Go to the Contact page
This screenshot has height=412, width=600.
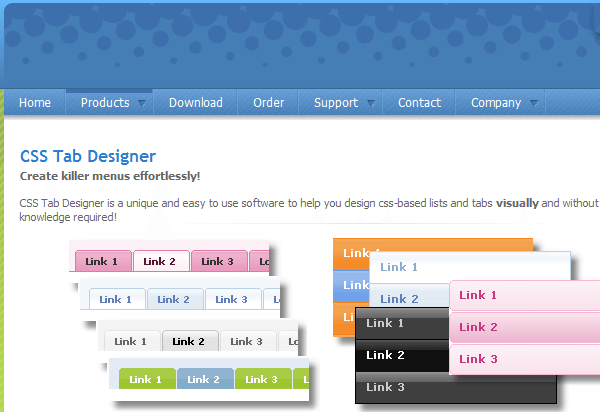click(x=419, y=103)
